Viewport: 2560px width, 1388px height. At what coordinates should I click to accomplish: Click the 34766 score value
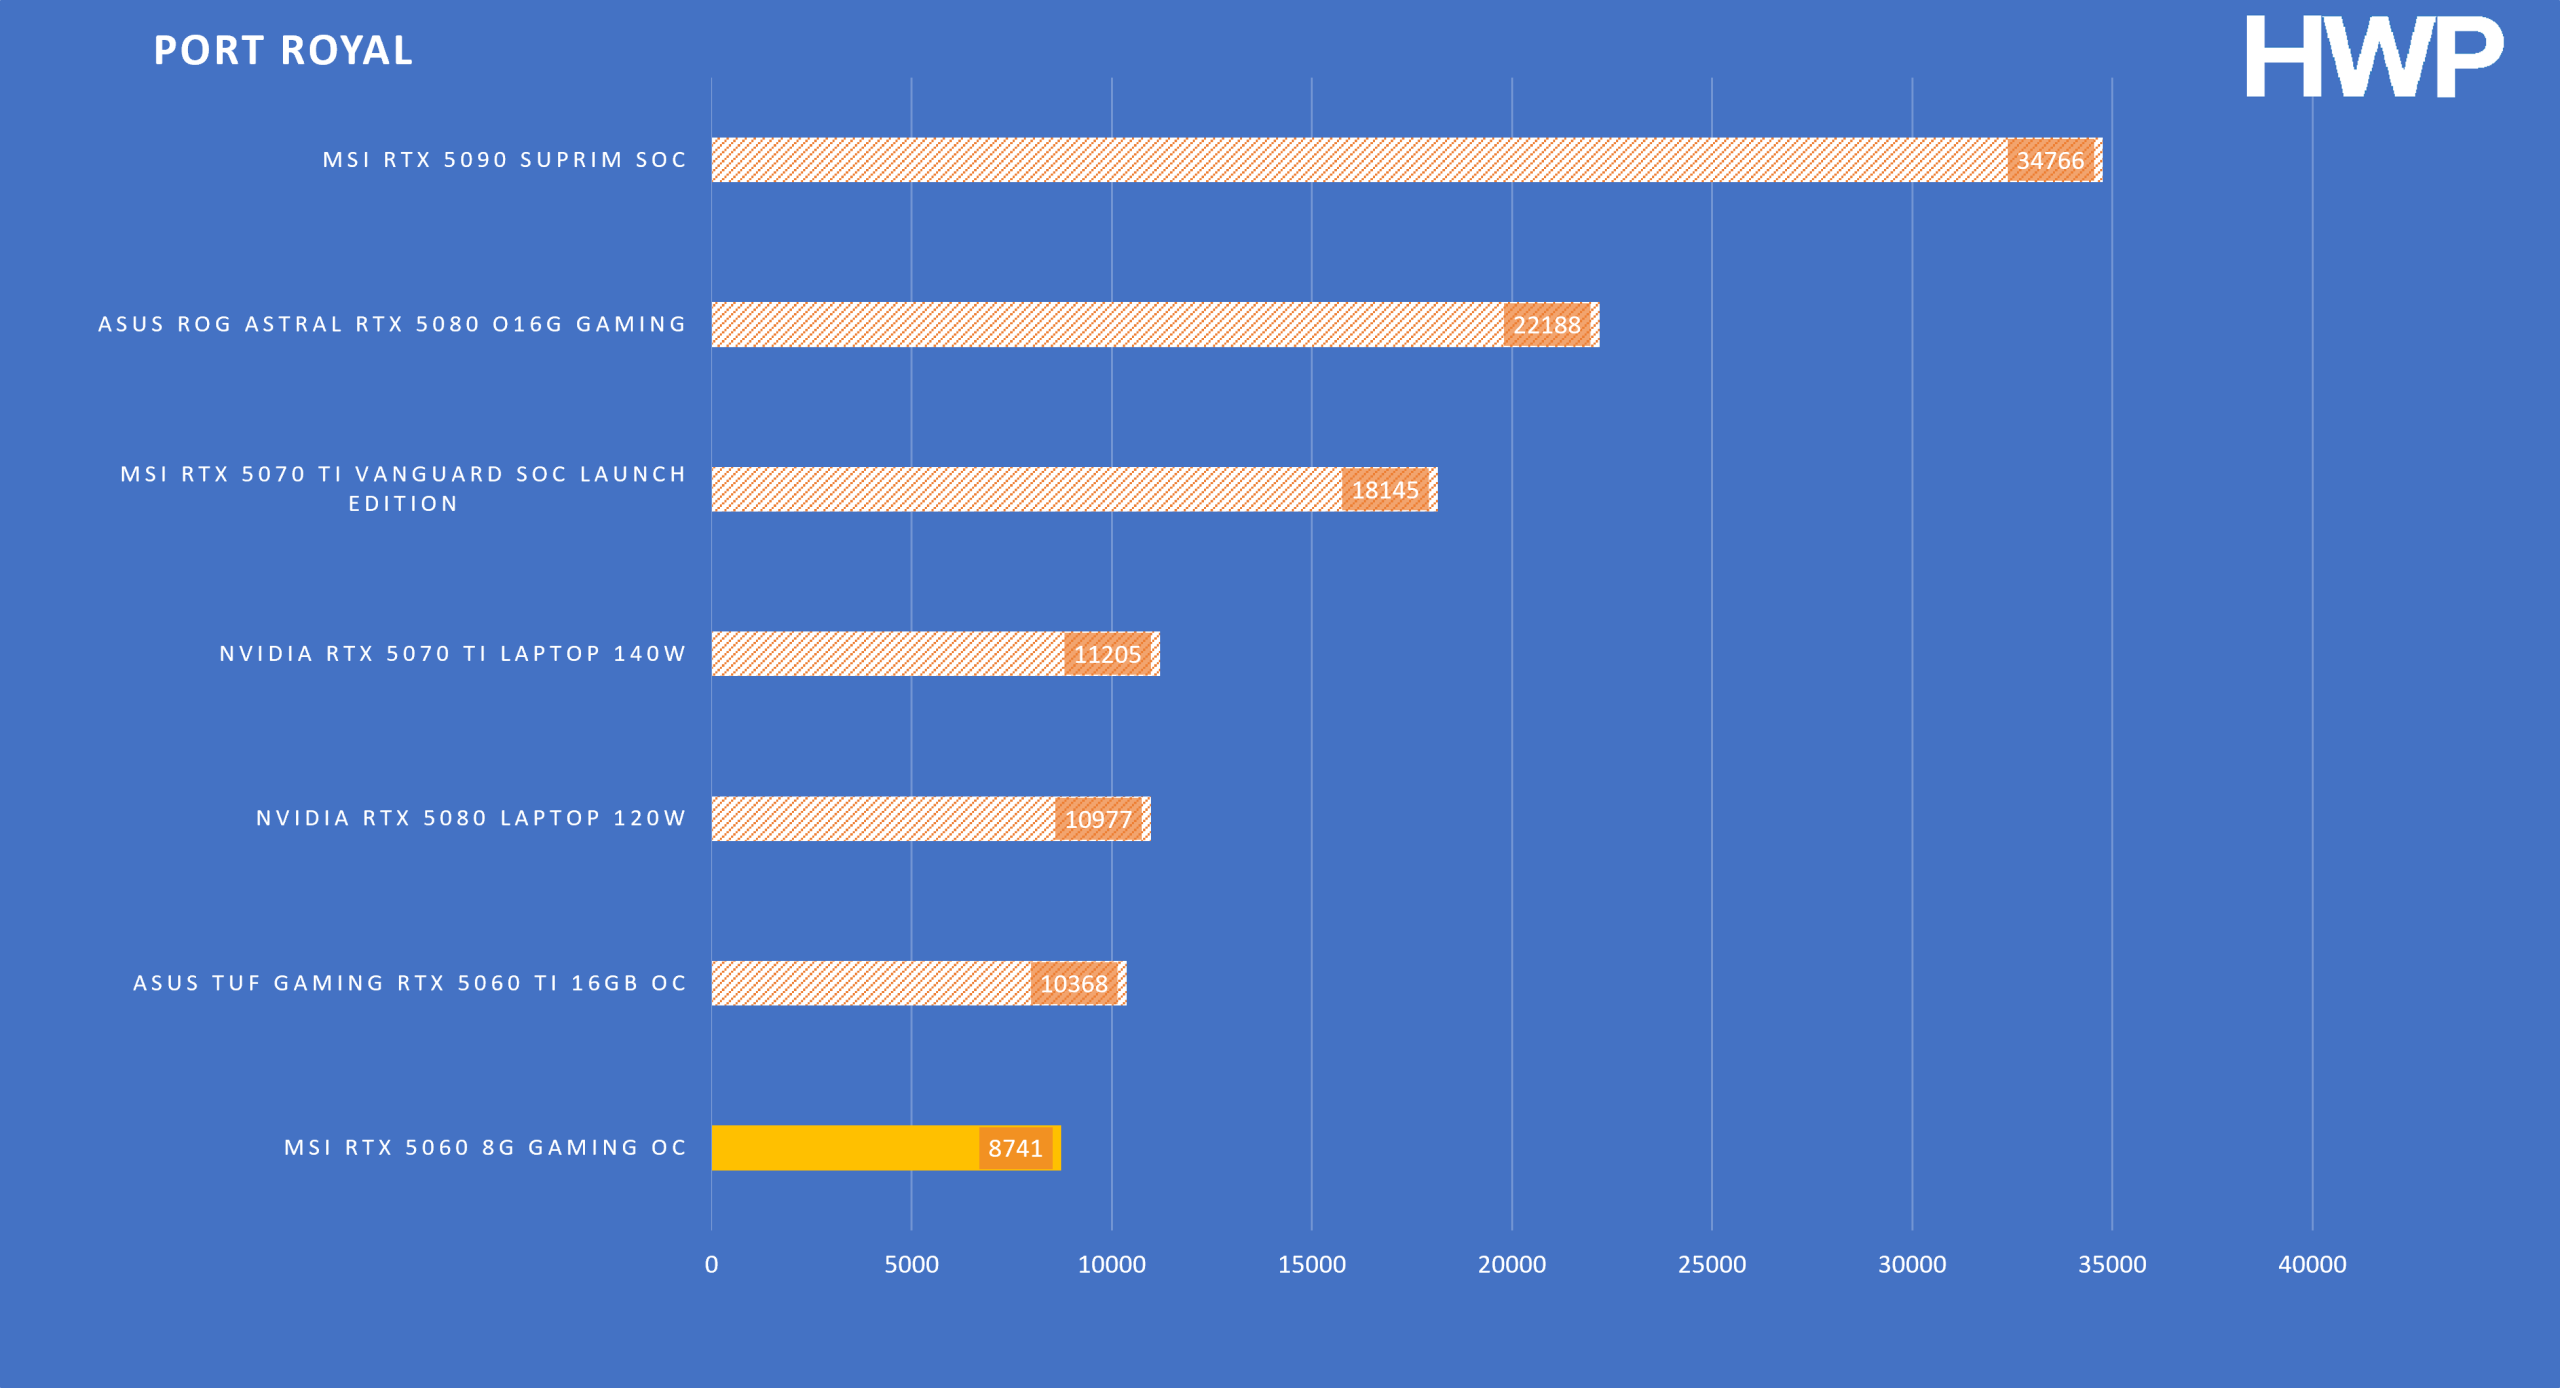(2050, 161)
